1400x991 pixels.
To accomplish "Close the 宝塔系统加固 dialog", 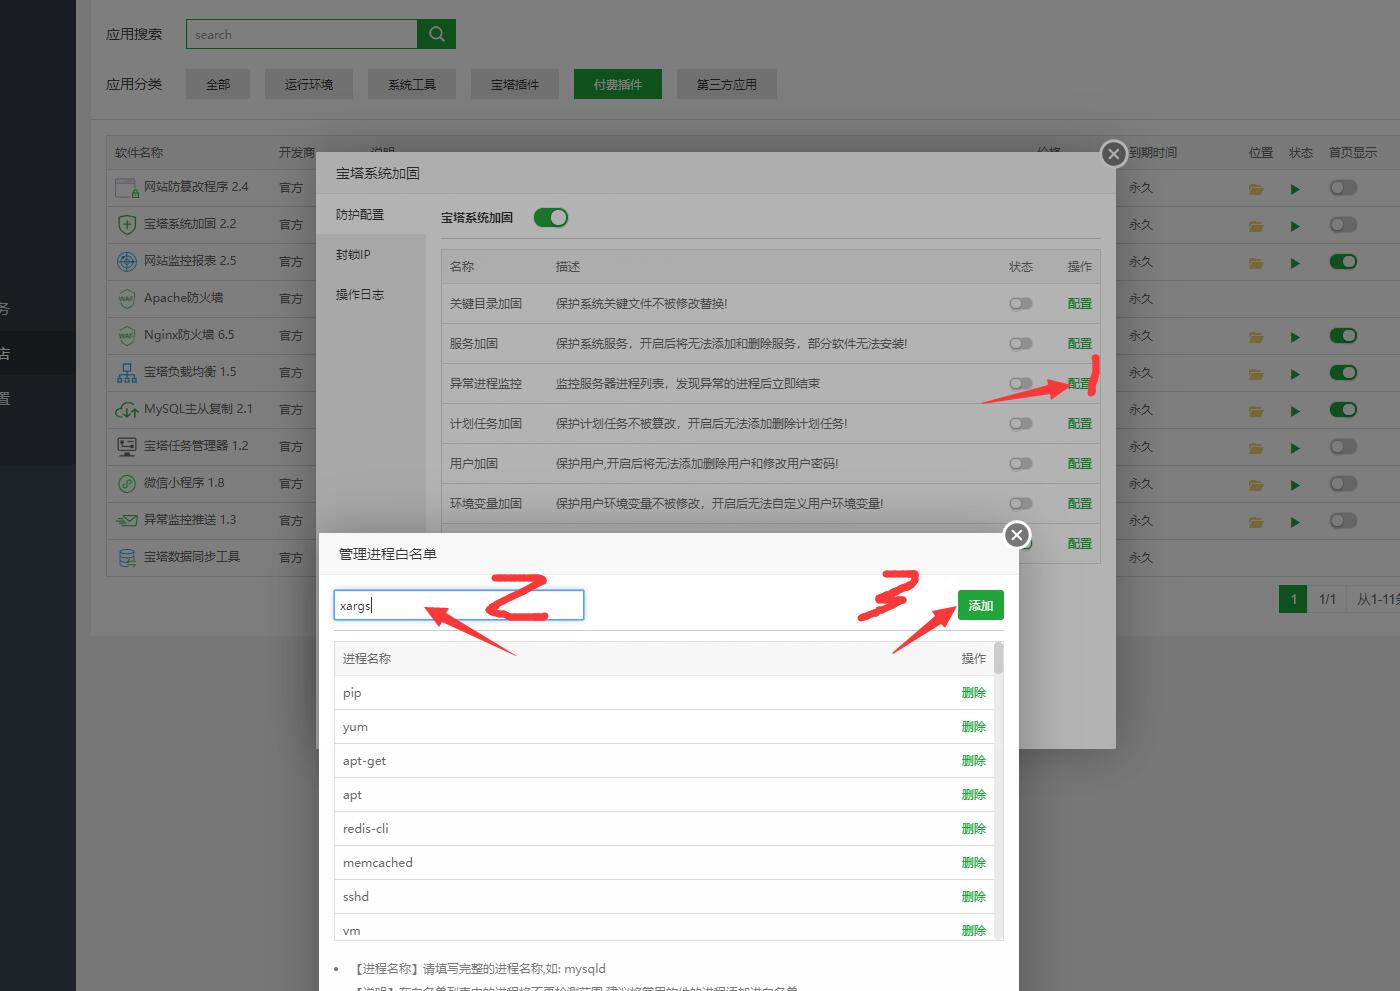I will pyautogui.click(x=1113, y=154).
